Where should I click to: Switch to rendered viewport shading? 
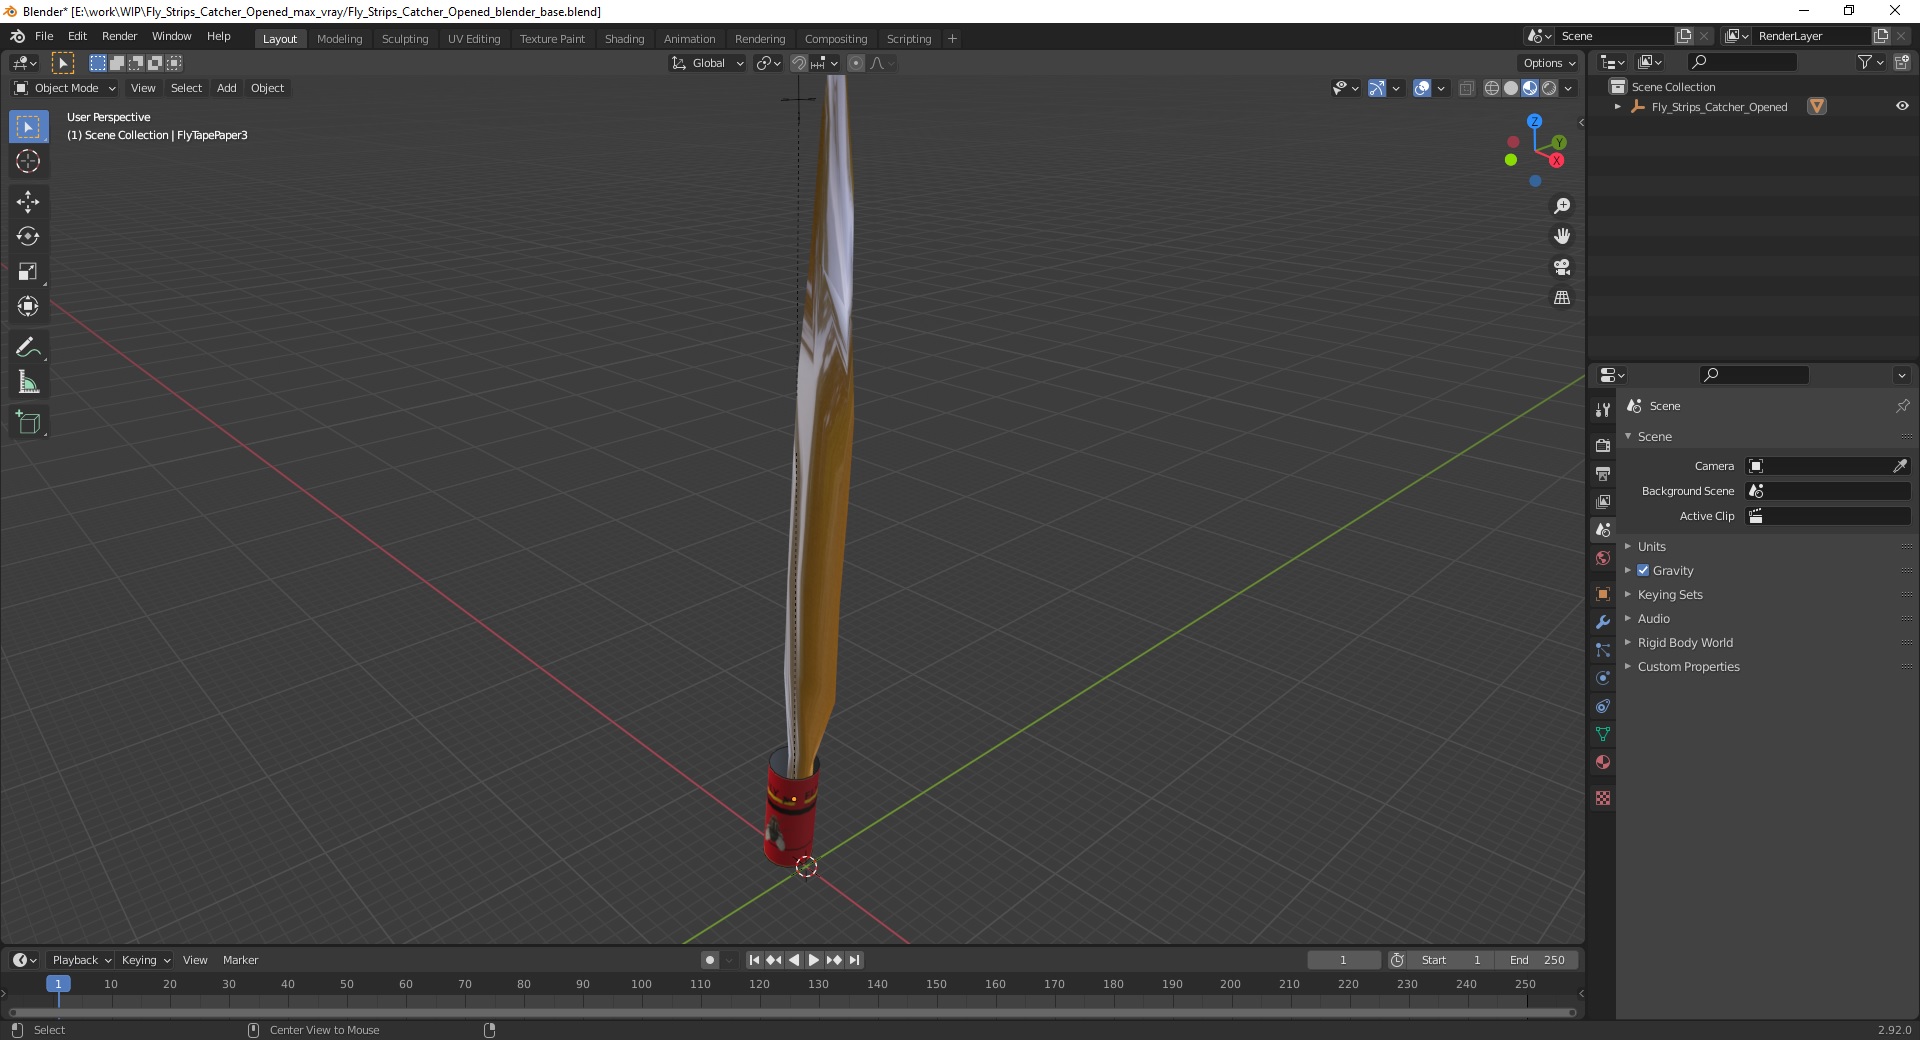point(1549,88)
